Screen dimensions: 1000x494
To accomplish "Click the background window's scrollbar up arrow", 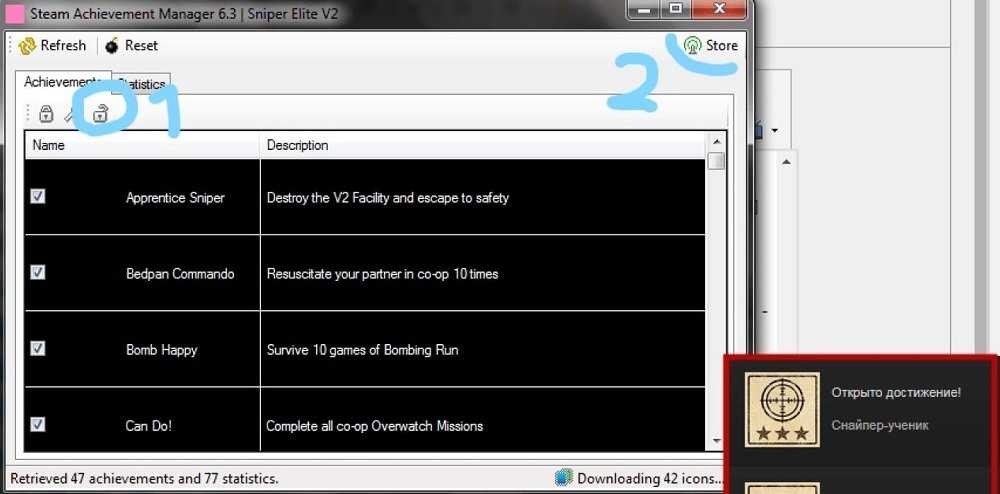I will (x=786, y=162).
